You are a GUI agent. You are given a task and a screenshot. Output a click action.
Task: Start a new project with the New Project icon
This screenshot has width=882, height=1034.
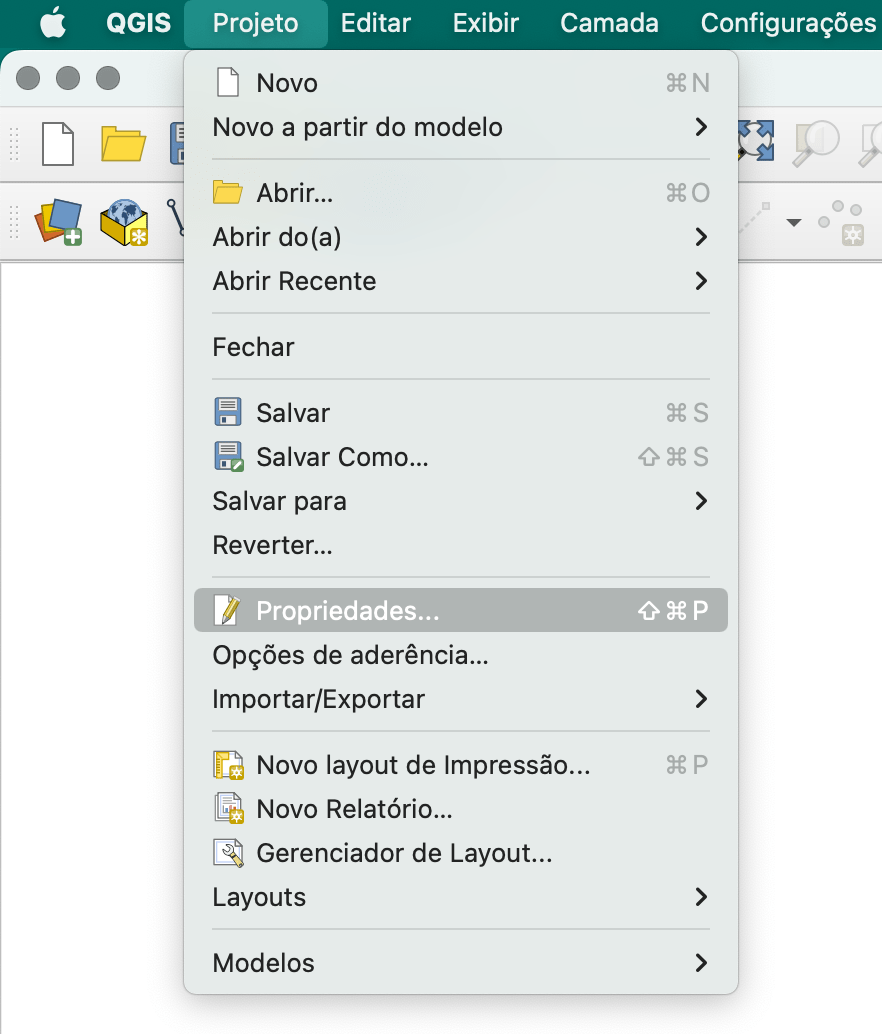pyautogui.click(x=60, y=145)
